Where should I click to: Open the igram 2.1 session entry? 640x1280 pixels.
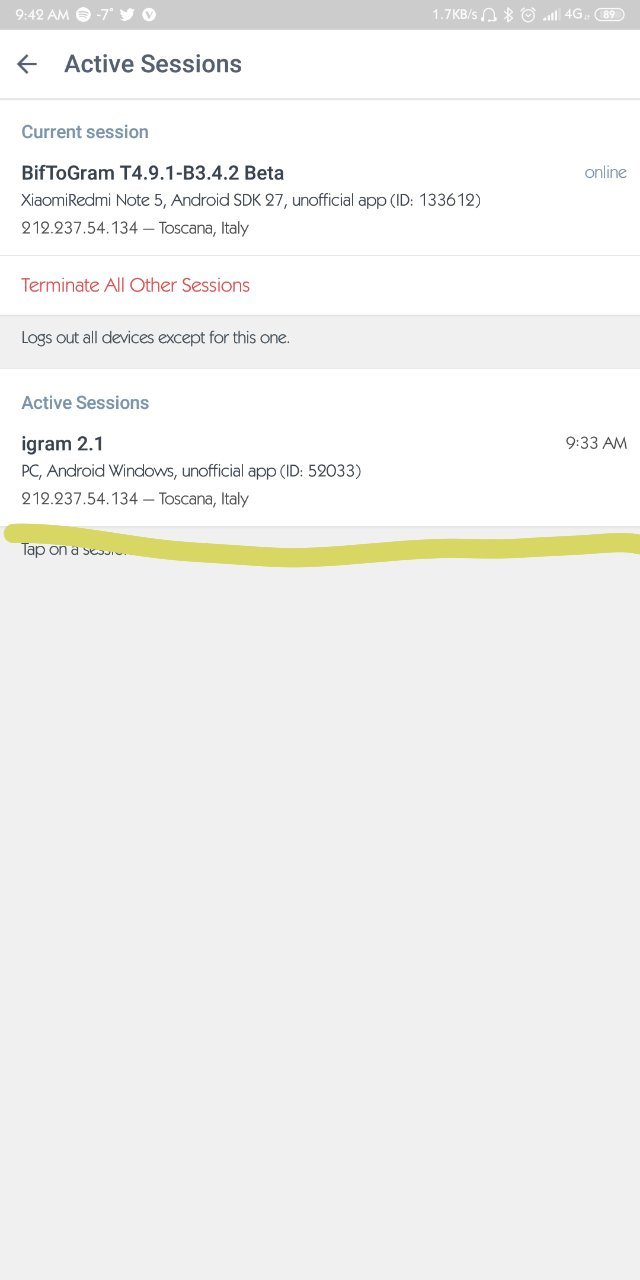320,470
